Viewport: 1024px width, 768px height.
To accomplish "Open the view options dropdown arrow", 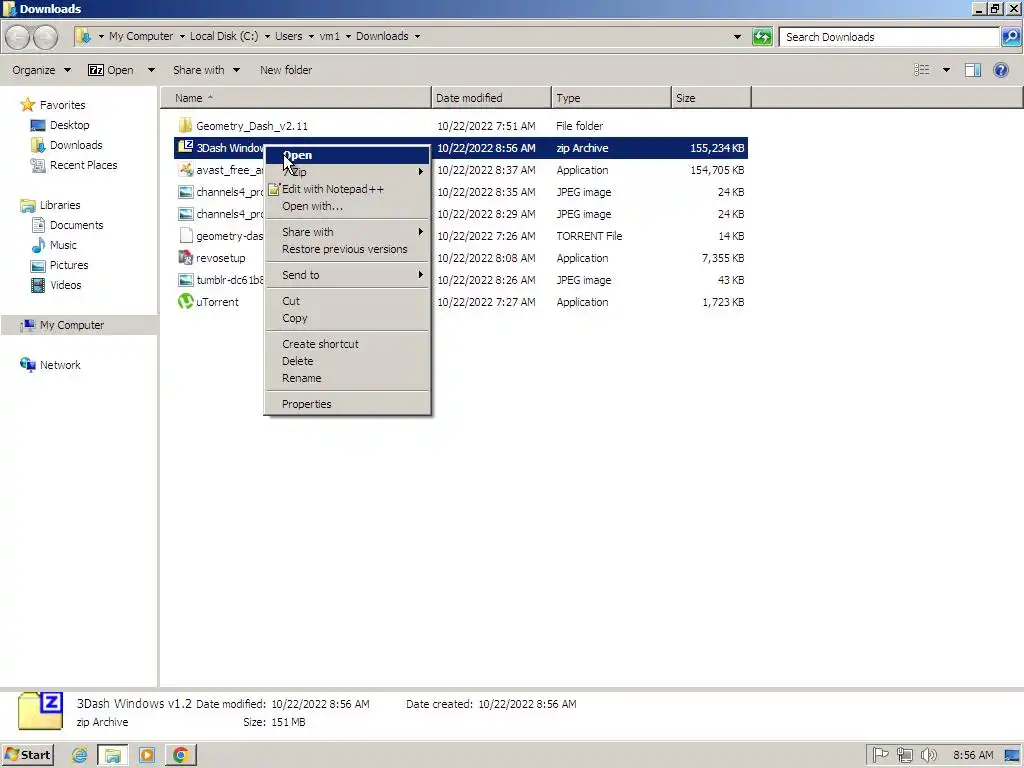I will (x=946, y=70).
